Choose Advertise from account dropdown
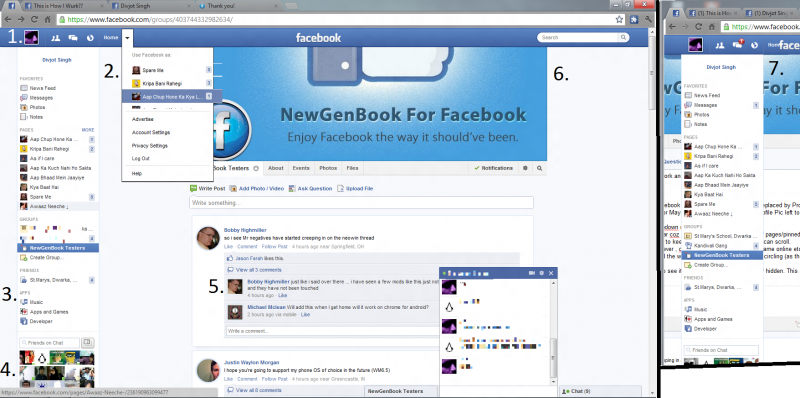The height and width of the screenshot is (398, 800). tap(143, 119)
